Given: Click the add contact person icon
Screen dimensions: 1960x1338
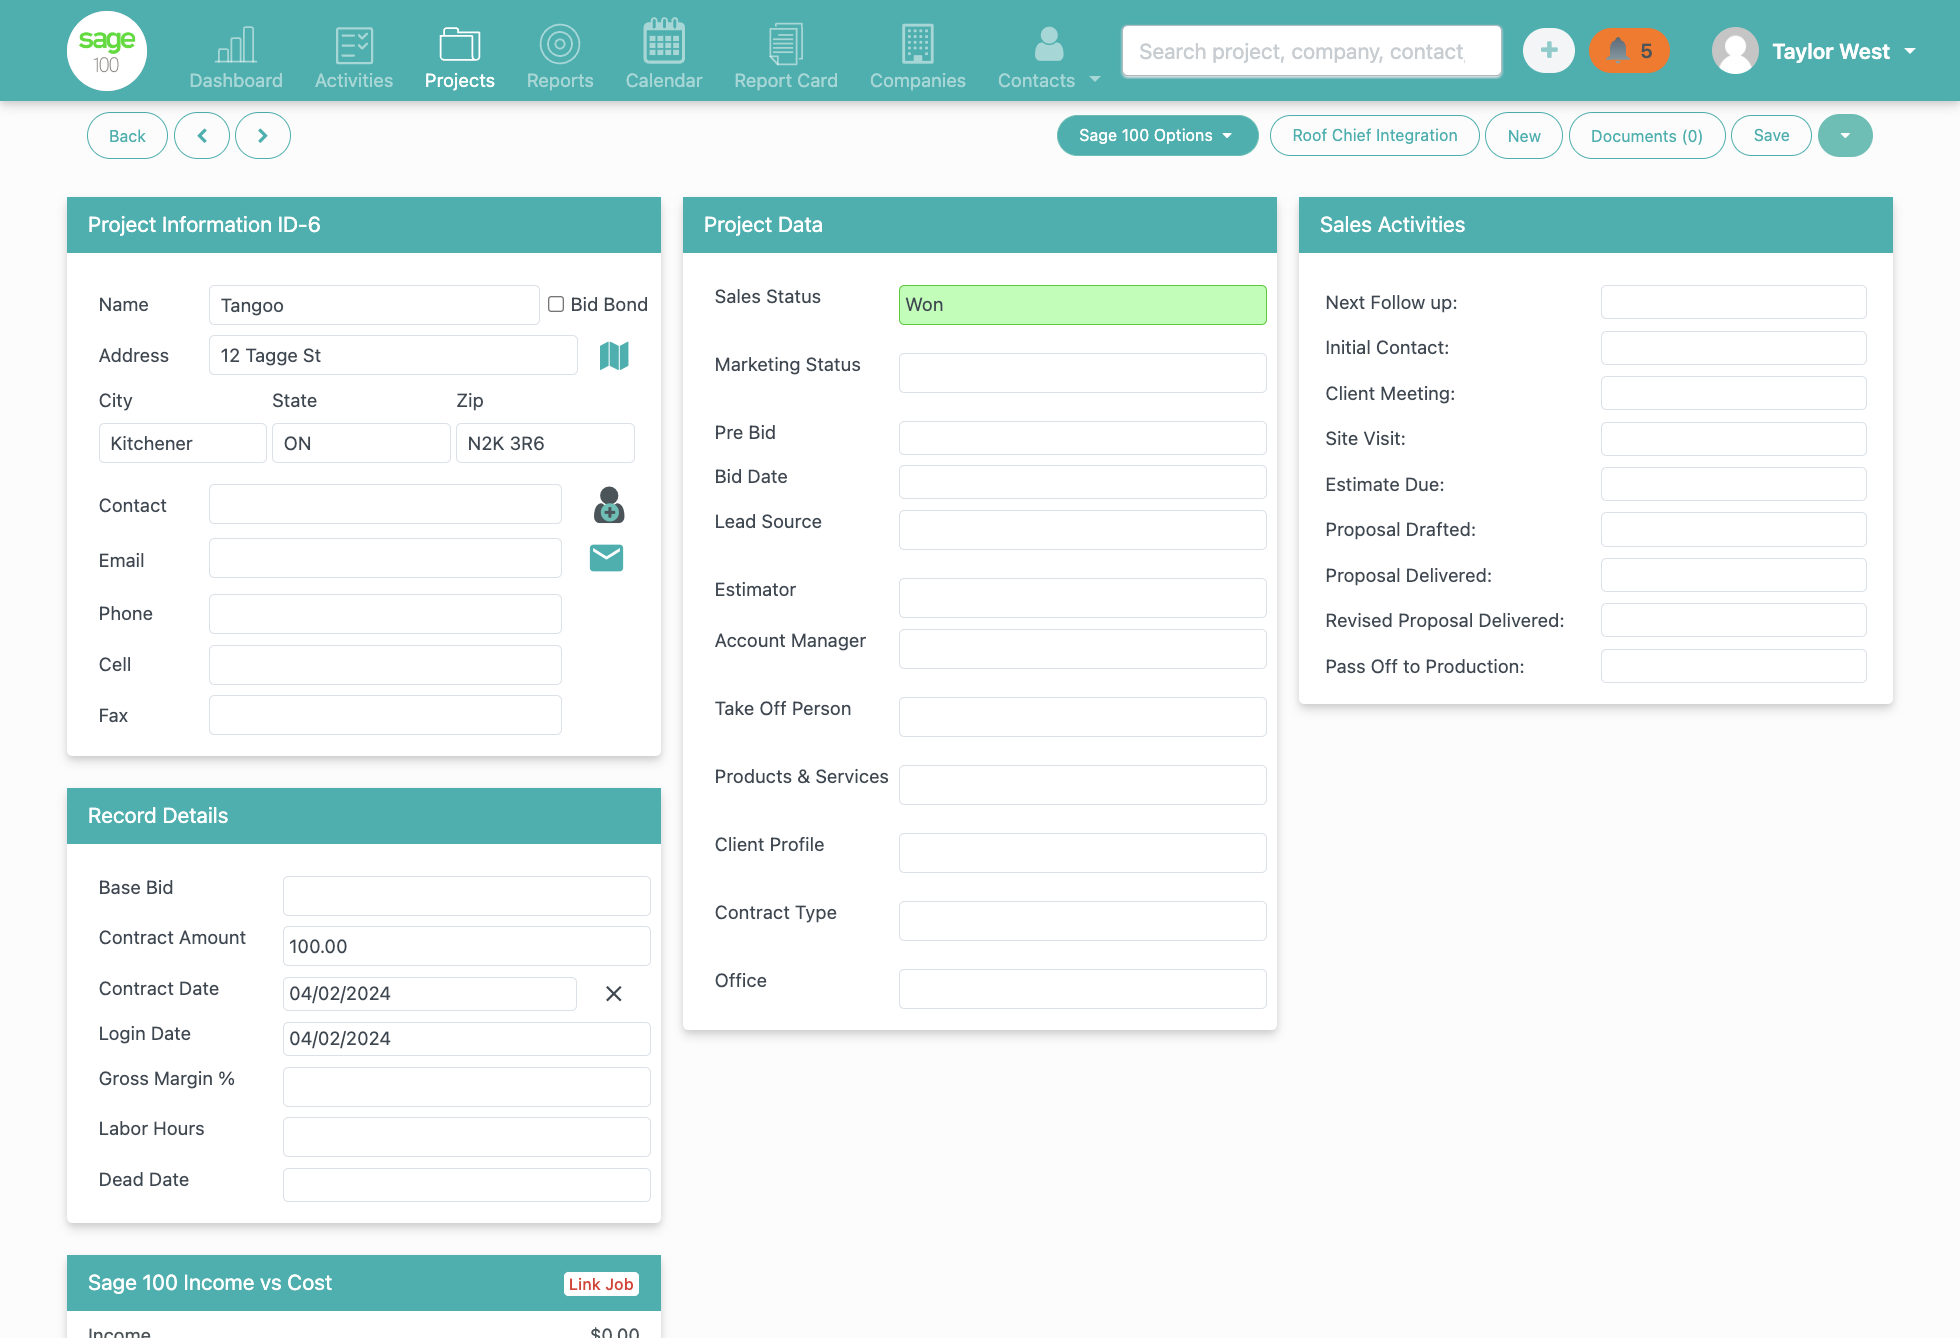Looking at the screenshot, I should (609, 505).
